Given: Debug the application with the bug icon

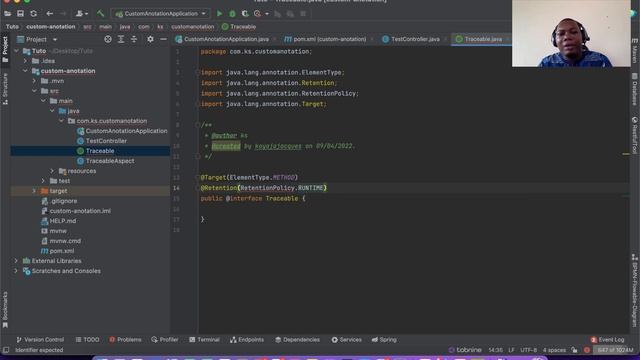Looking at the screenshot, I should [x=232, y=13].
